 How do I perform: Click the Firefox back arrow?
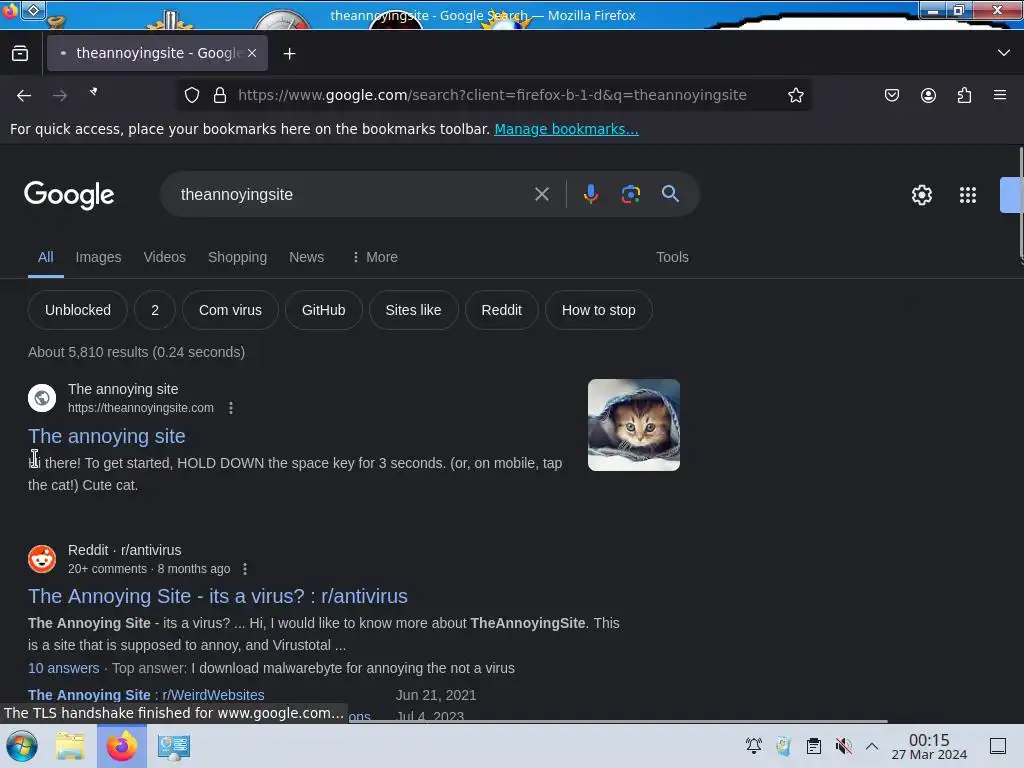[x=24, y=95]
